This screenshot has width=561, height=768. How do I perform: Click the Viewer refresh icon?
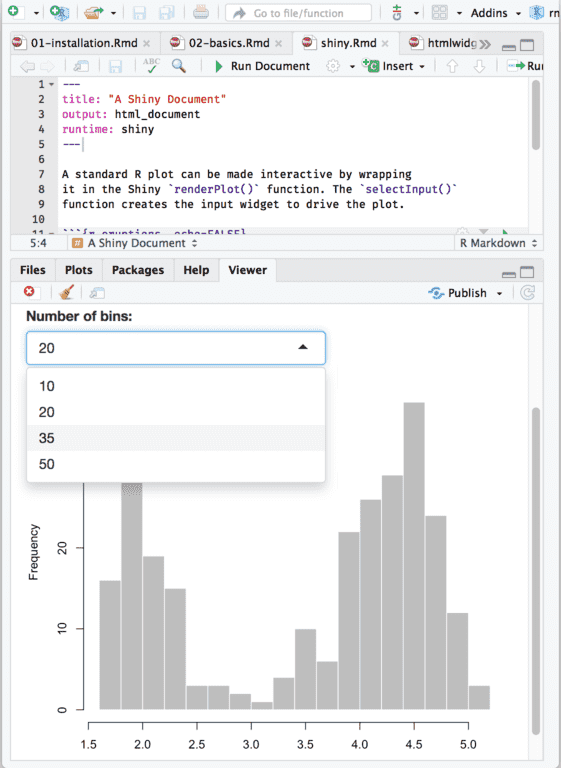[527, 293]
